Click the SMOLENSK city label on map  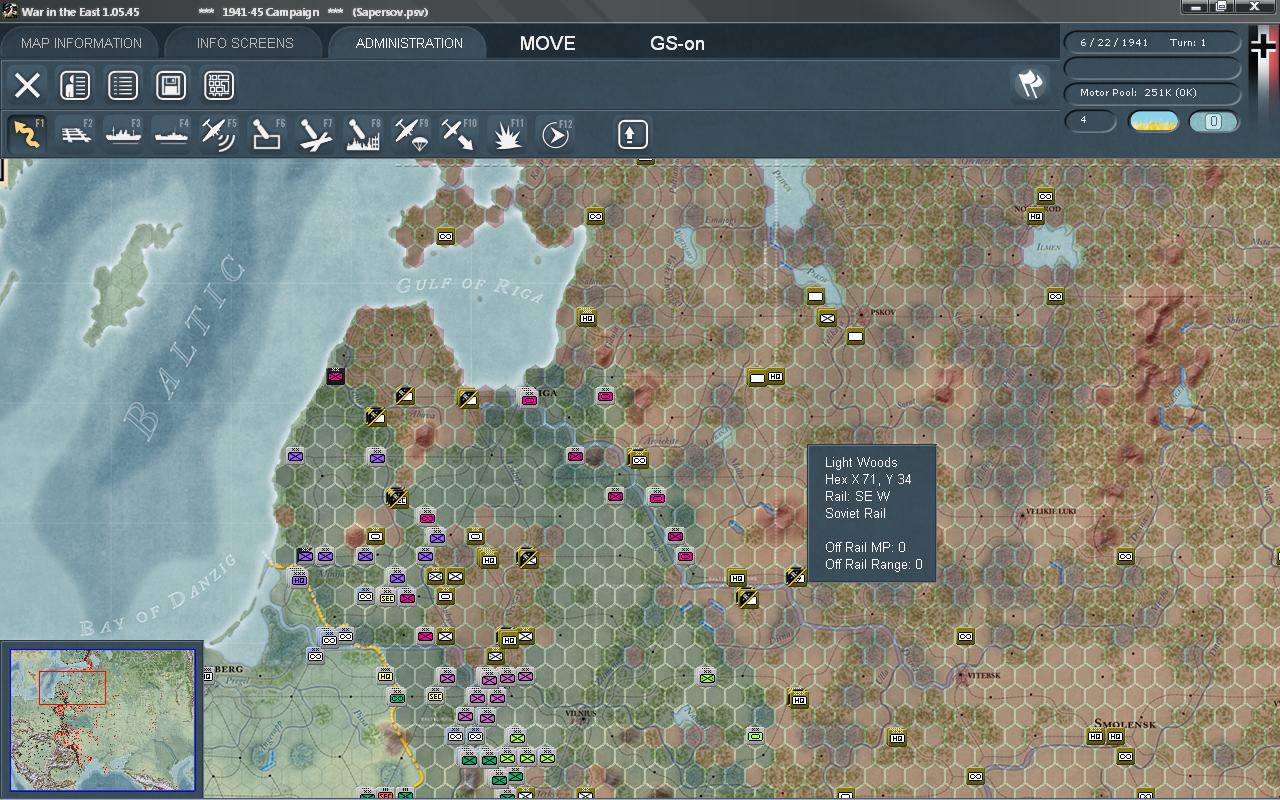tap(1126, 724)
